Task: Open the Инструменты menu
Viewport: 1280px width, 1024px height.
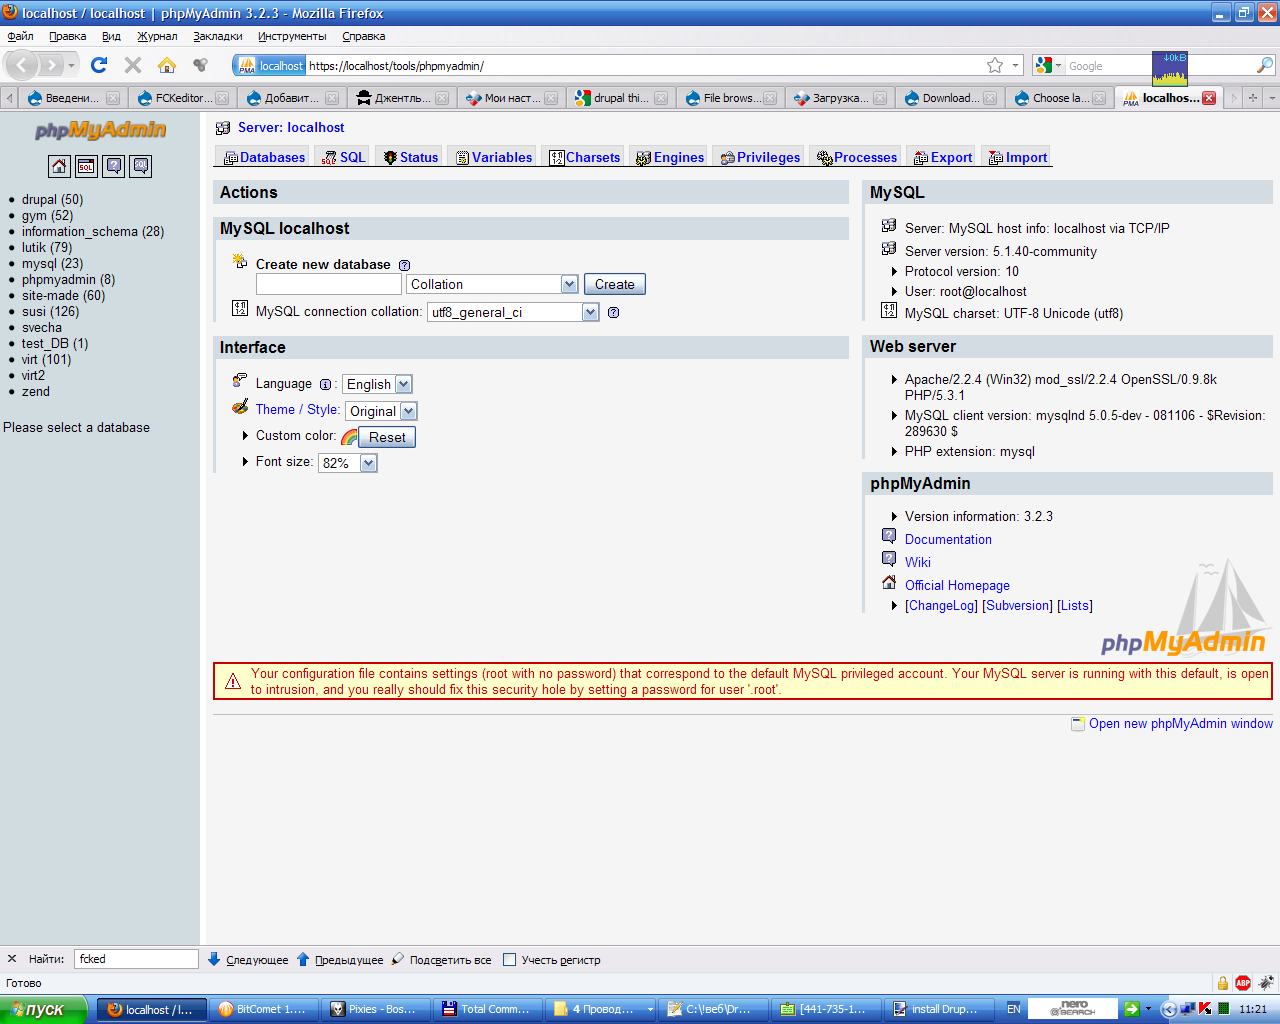Action: 292,36
